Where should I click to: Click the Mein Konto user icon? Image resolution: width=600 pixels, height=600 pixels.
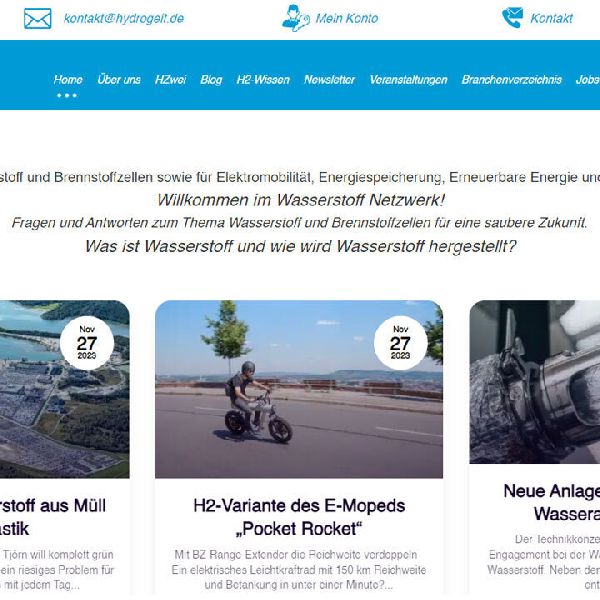pos(295,18)
